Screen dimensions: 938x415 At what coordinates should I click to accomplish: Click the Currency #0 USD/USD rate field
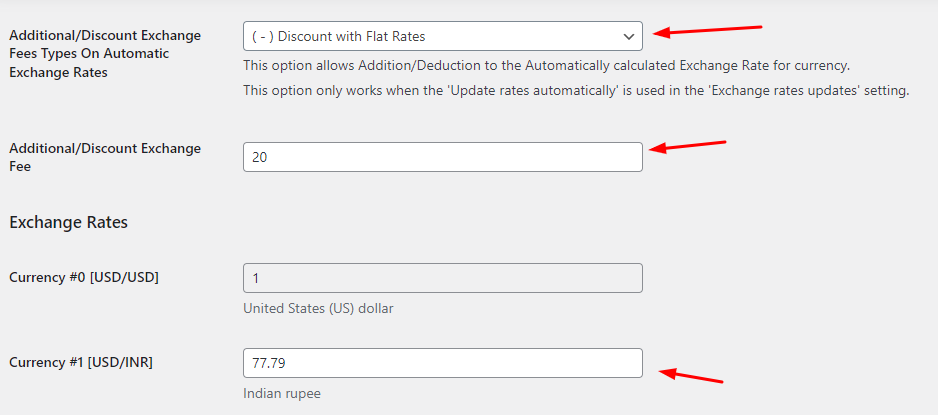click(442, 278)
